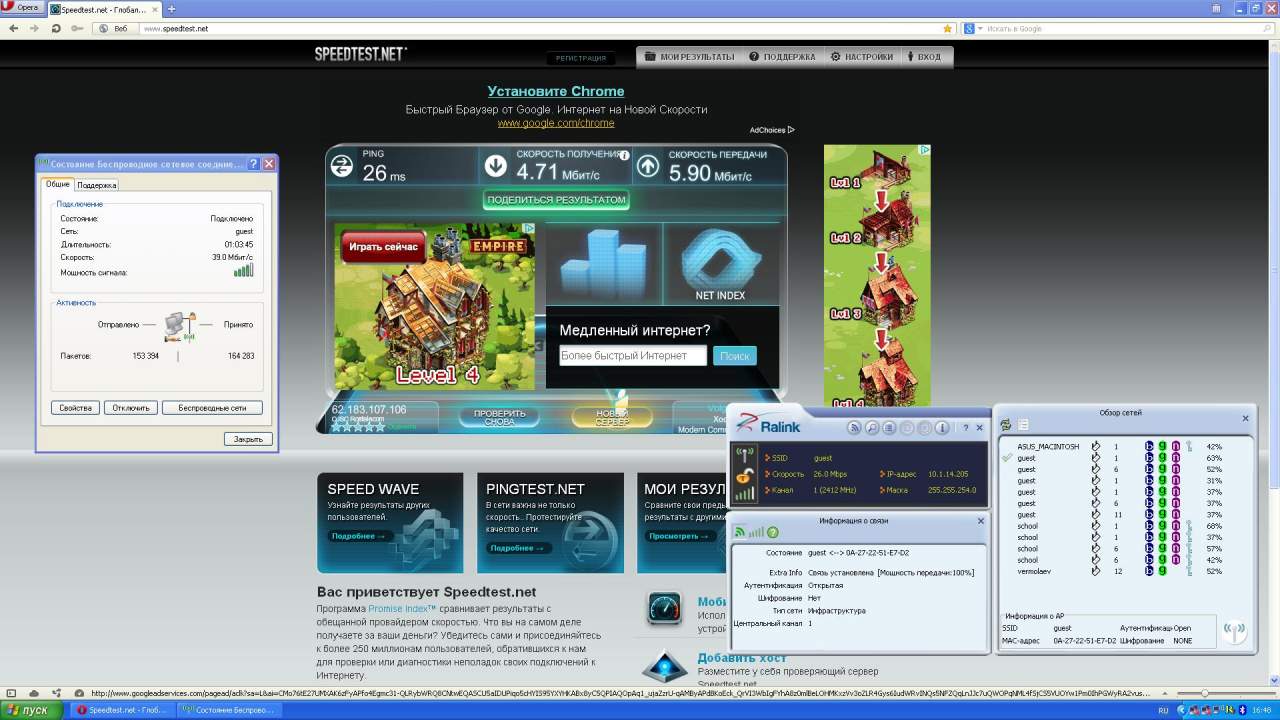Click the Веб site badge in address bar

(x=114, y=28)
